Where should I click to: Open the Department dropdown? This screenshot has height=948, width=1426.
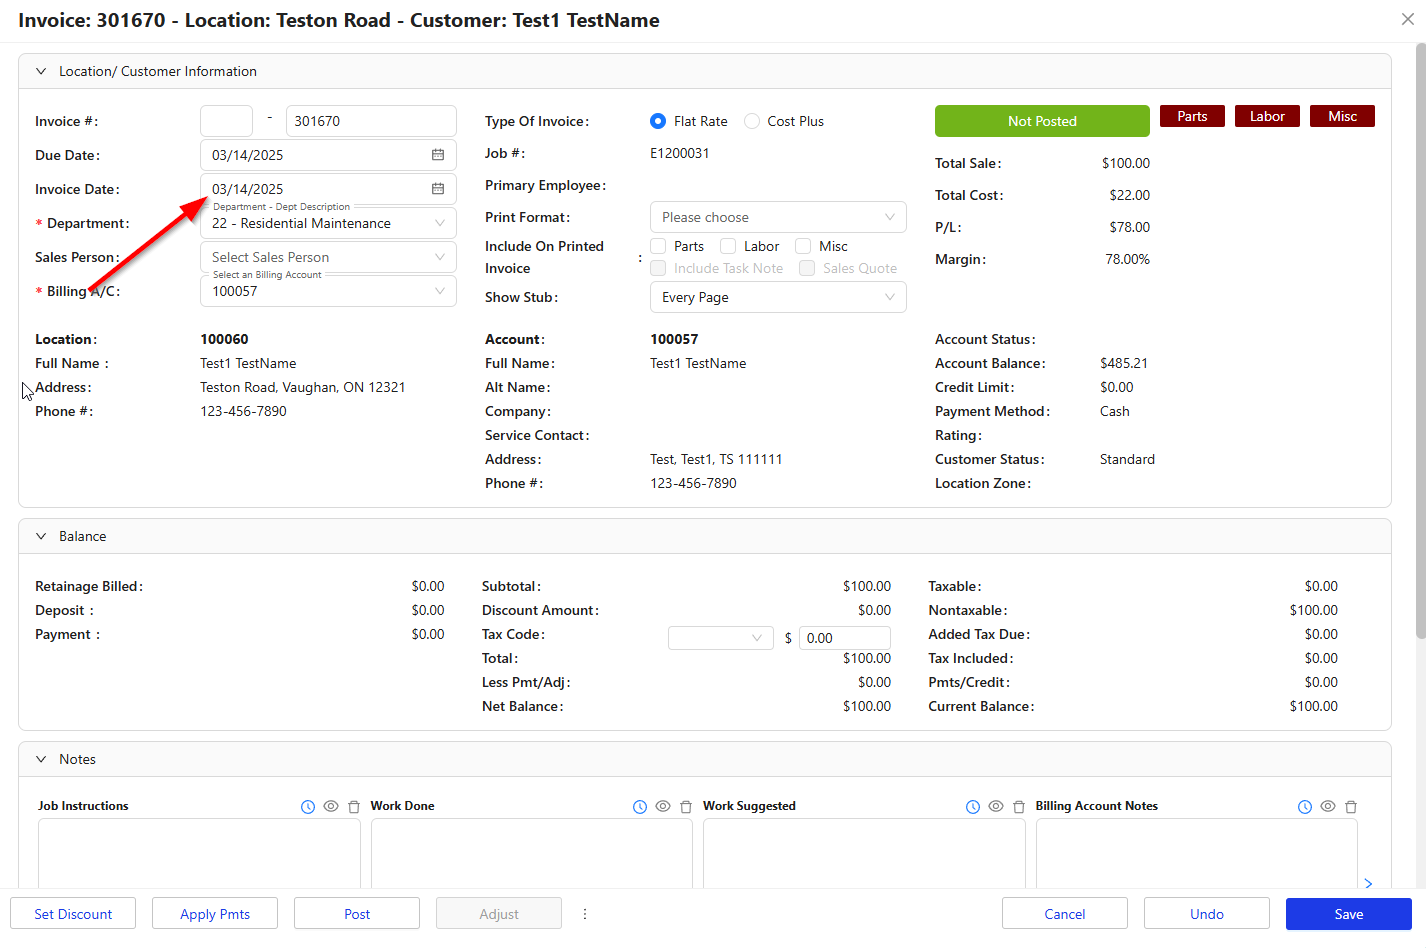[x=328, y=223]
